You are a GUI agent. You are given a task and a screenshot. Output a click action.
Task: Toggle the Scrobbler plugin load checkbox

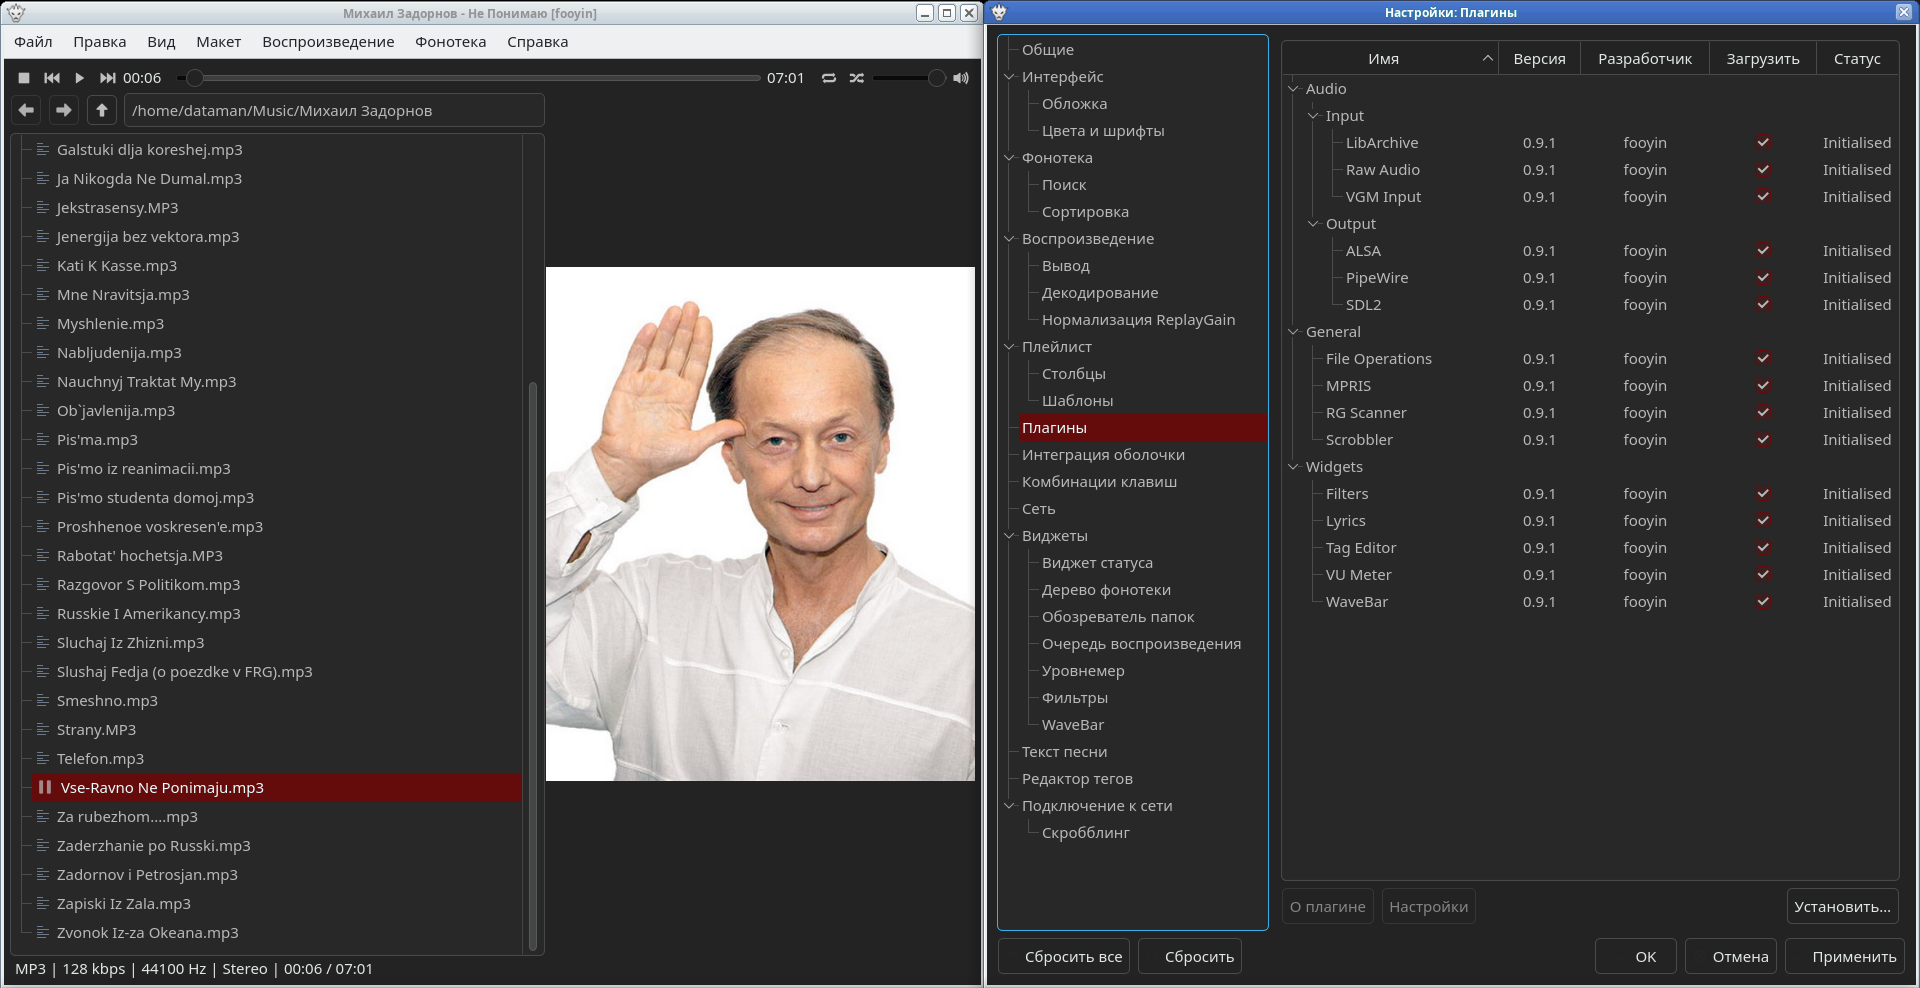pos(1763,440)
